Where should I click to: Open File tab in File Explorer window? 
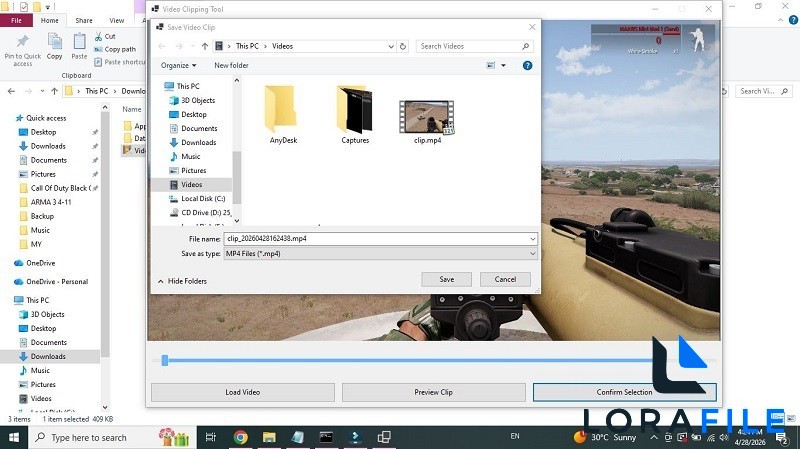[x=16, y=20]
